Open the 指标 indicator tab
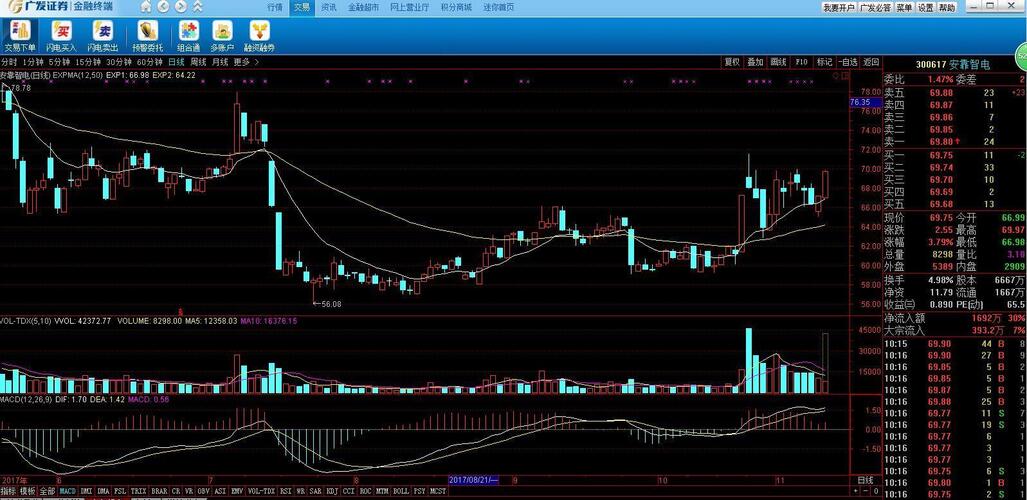This screenshot has height=500, width=1027. click(x=9, y=491)
